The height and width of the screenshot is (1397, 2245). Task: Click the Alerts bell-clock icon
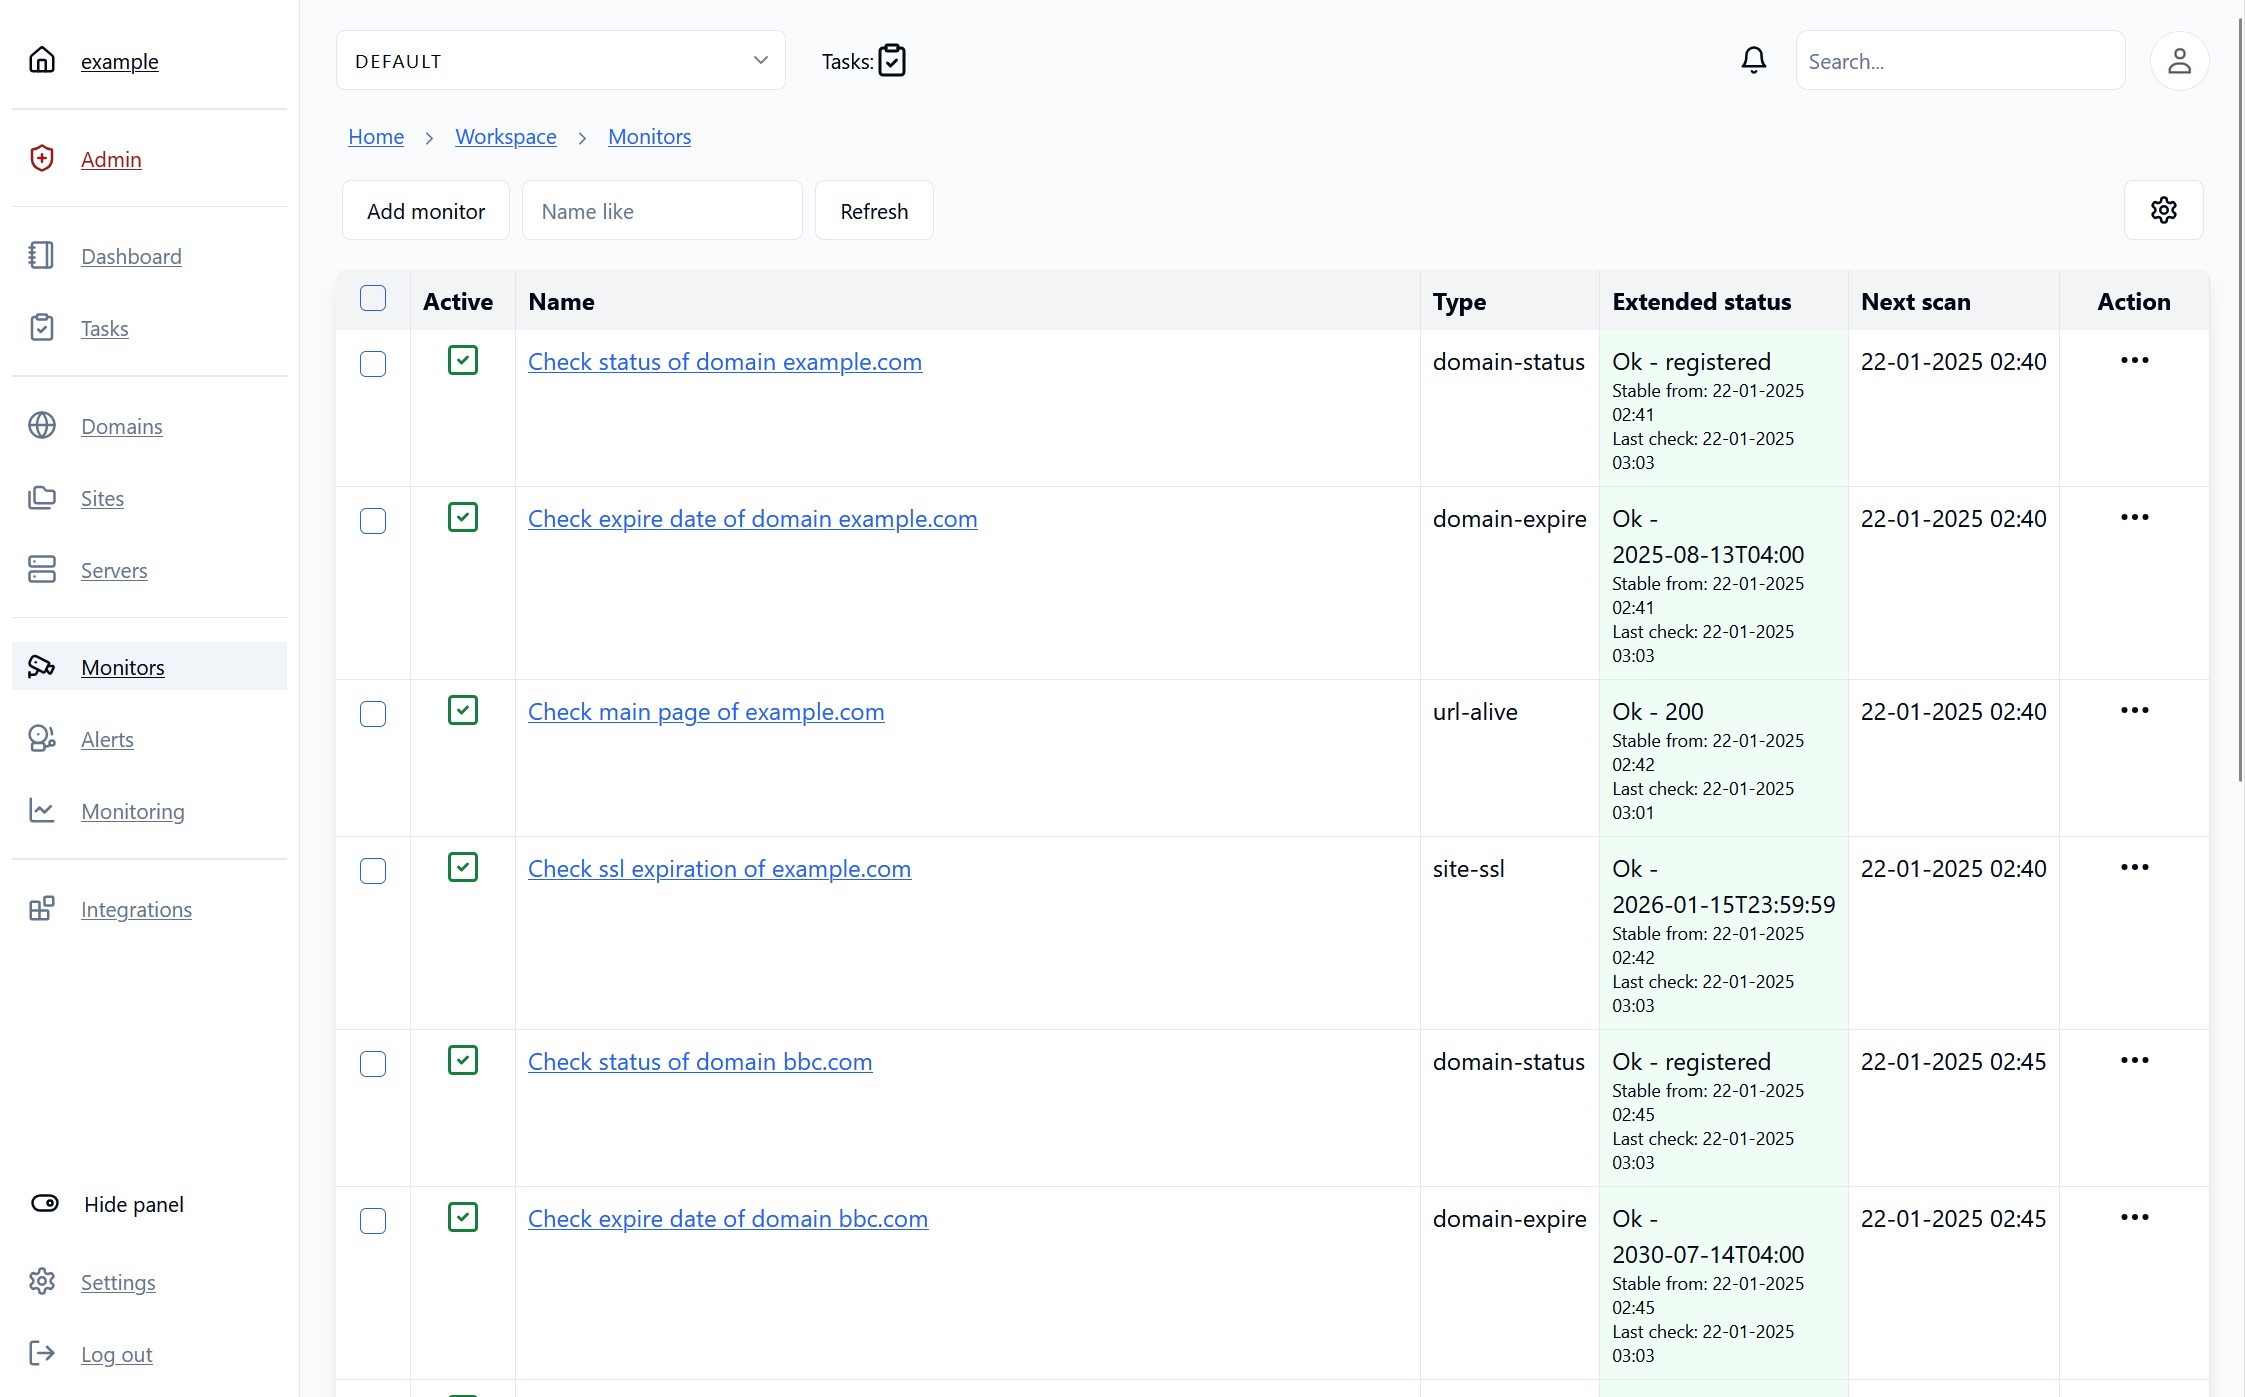pos(42,738)
